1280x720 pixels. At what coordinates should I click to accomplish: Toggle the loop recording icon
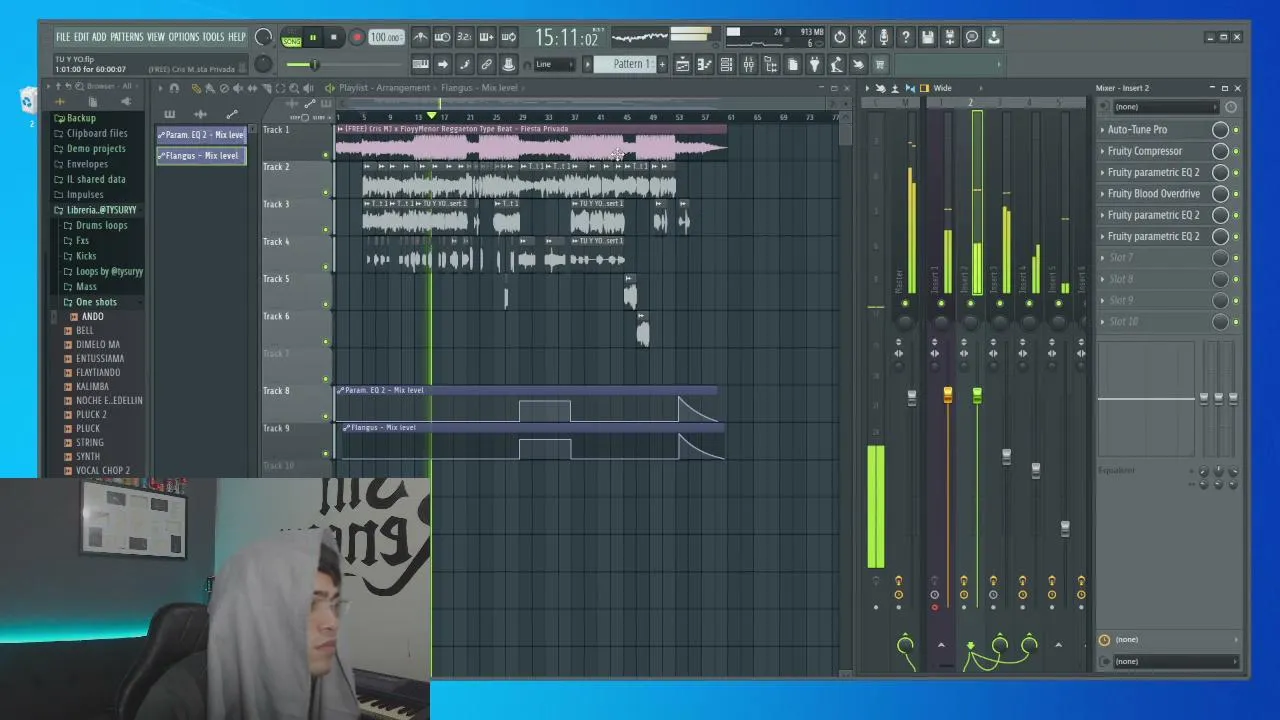(x=508, y=37)
